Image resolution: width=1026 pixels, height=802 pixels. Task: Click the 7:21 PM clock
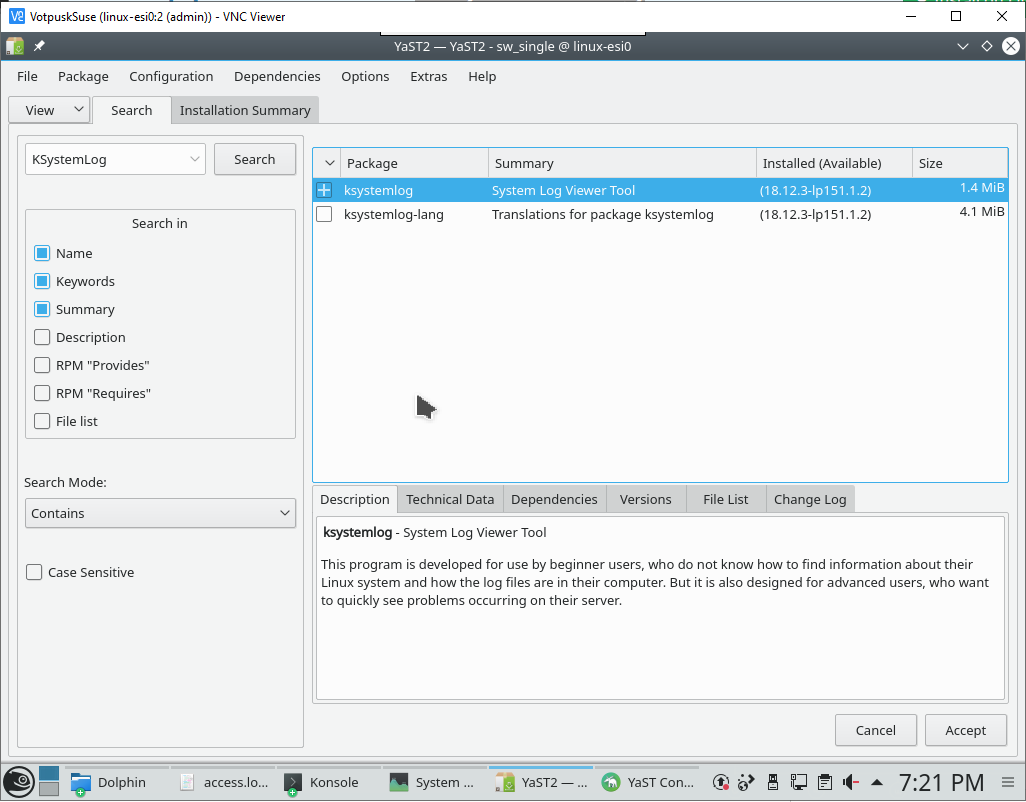[x=941, y=782]
